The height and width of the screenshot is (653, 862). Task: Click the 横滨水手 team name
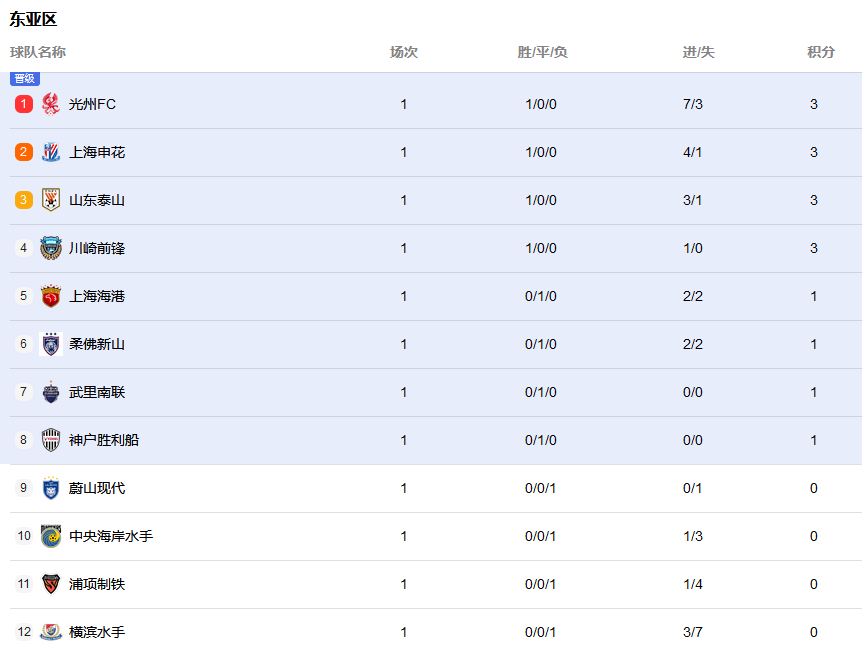click(97, 632)
